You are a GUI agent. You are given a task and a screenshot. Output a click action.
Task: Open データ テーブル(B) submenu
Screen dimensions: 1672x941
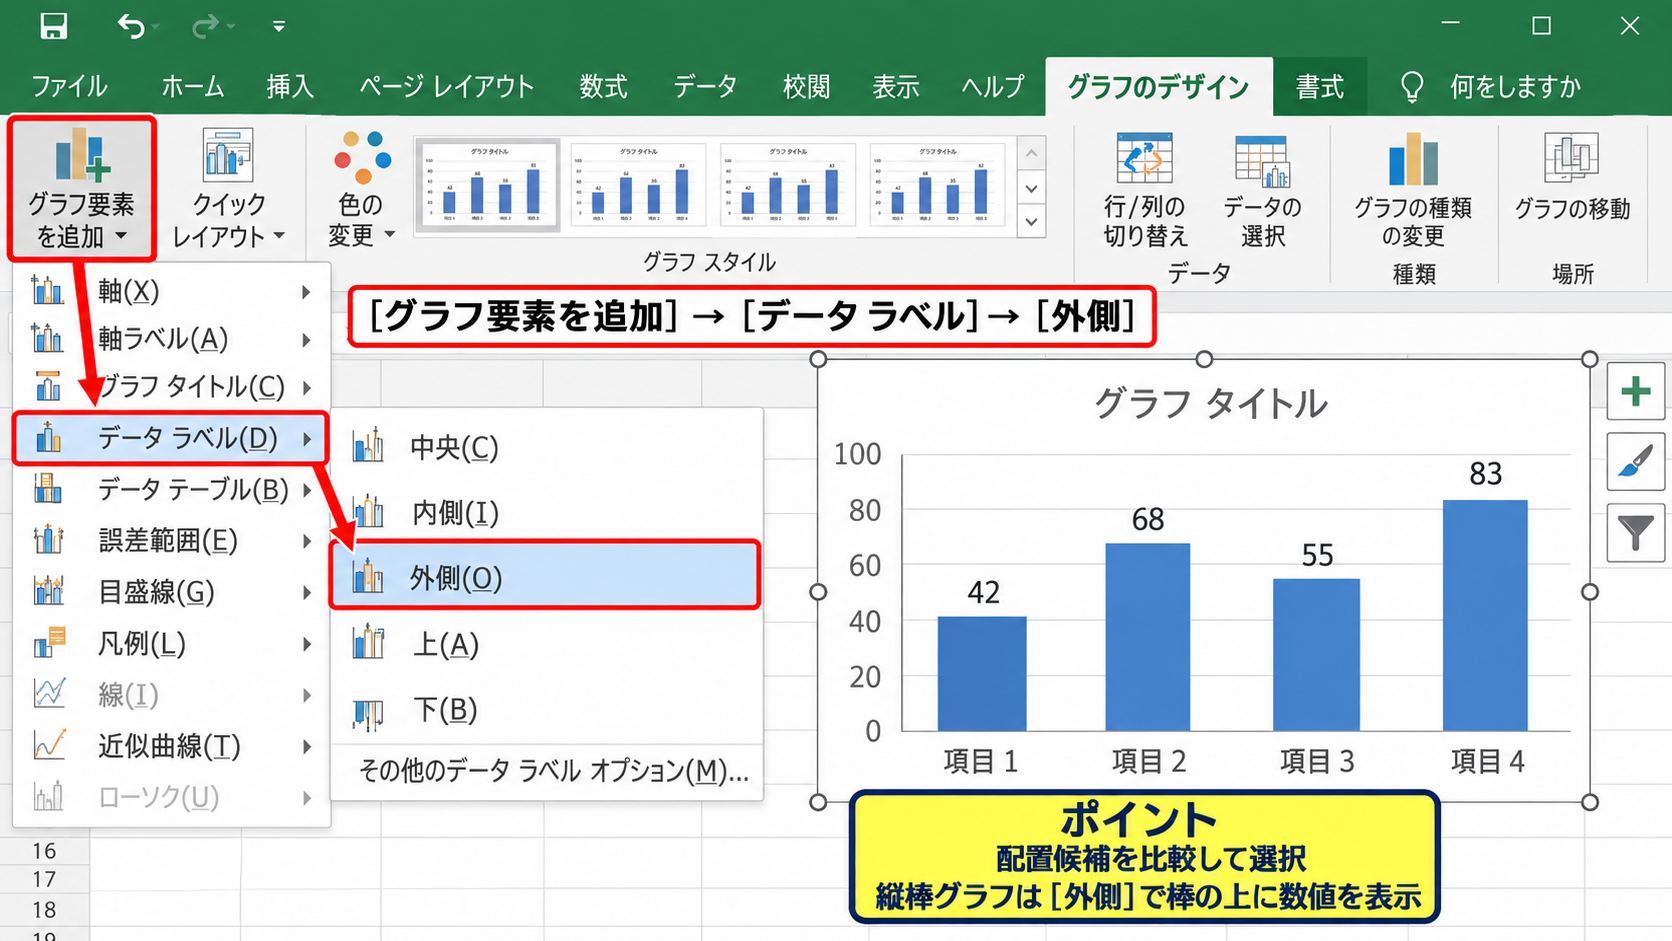[172, 489]
